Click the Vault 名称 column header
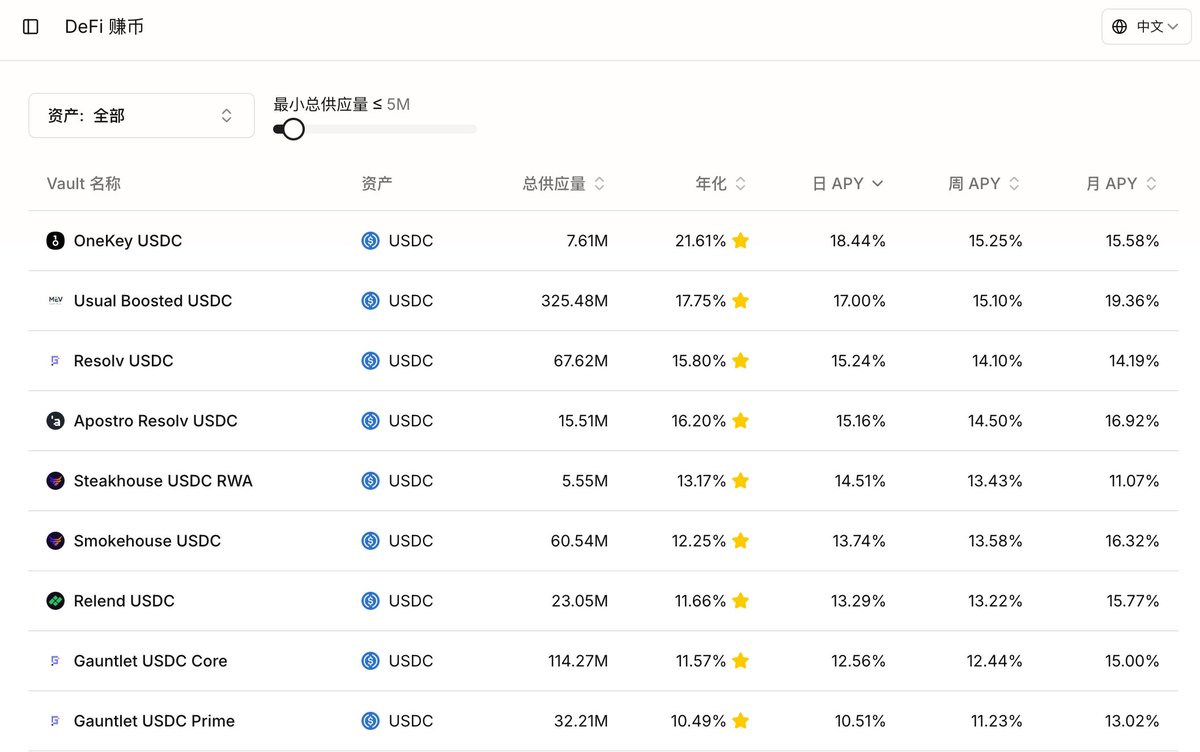 point(84,184)
